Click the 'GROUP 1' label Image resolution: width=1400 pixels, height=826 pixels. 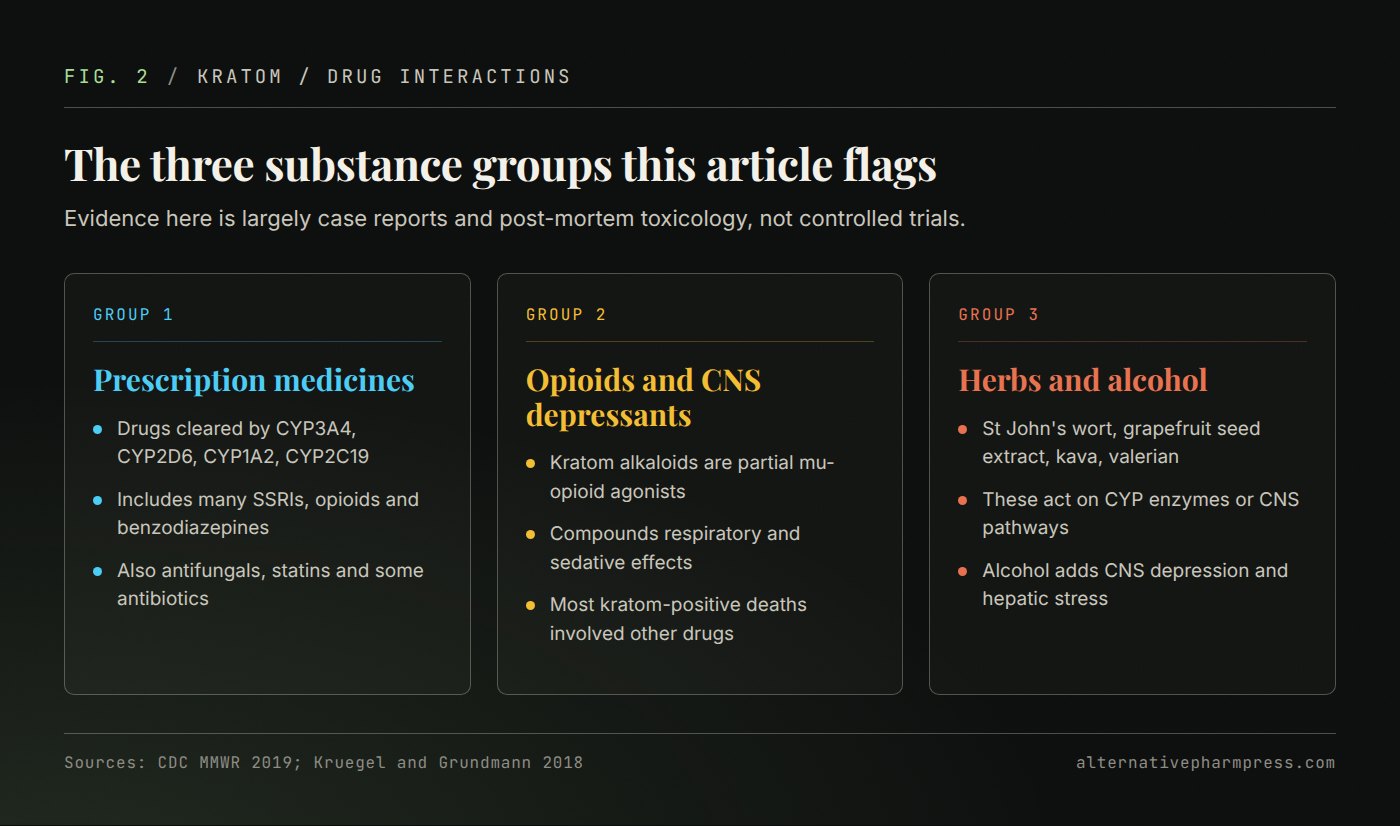click(x=133, y=315)
